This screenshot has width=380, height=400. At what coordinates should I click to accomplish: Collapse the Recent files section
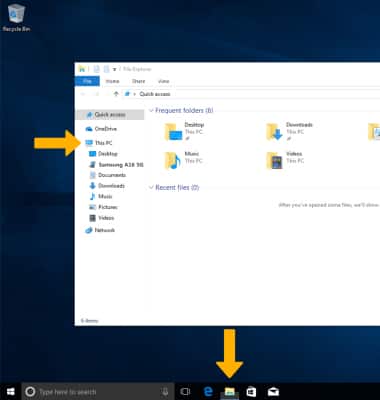[x=151, y=188]
